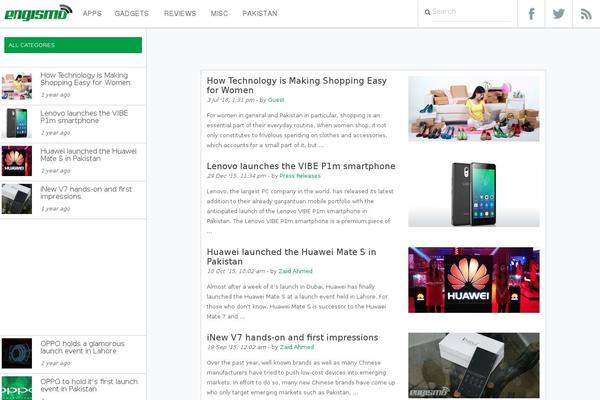Open sidebar link OPPO to hold it's first launch
This screenshot has height=400, width=600.
click(x=89, y=385)
